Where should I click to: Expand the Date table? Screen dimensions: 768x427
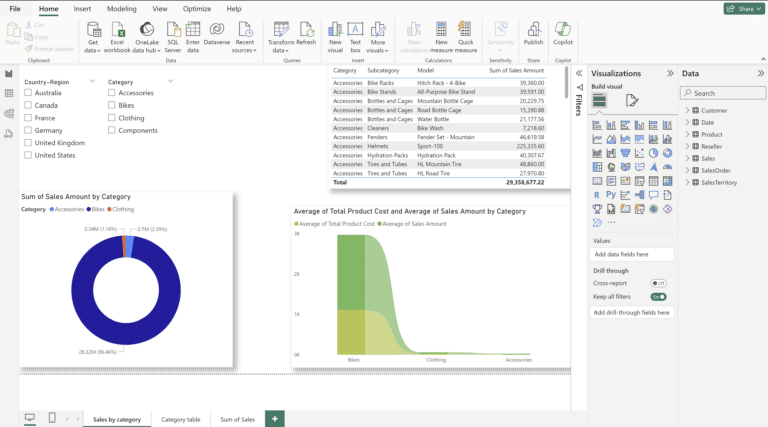coord(687,122)
